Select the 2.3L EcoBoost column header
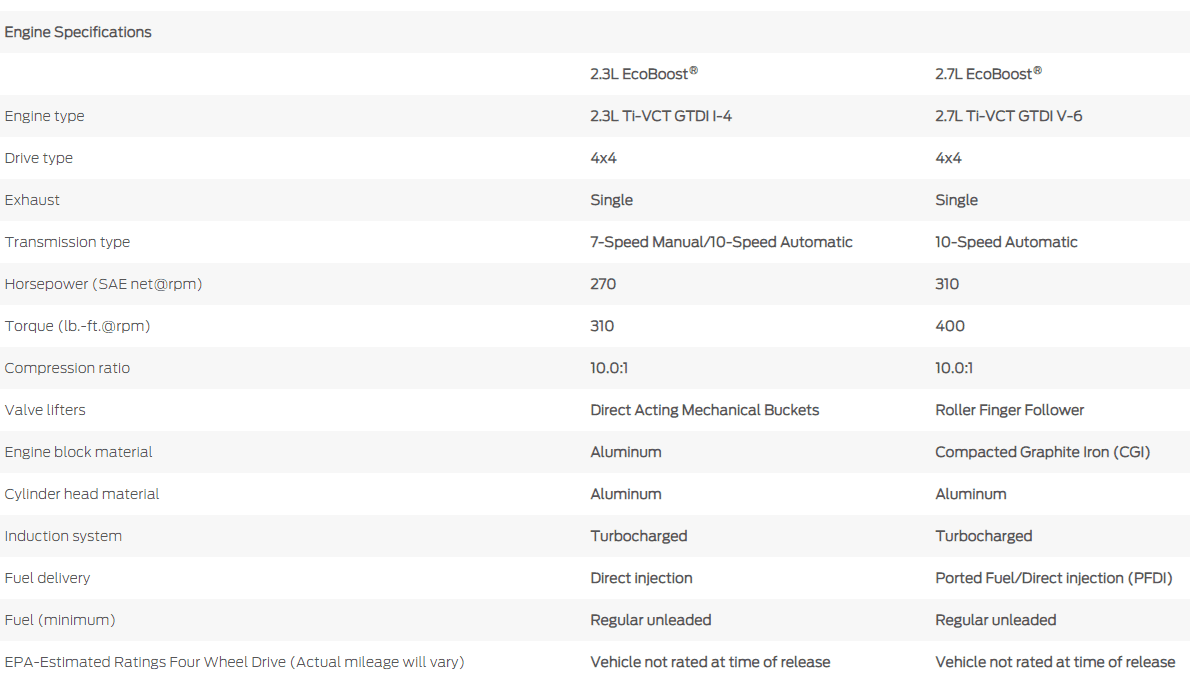This screenshot has height=698, width=1190. [x=643, y=74]
